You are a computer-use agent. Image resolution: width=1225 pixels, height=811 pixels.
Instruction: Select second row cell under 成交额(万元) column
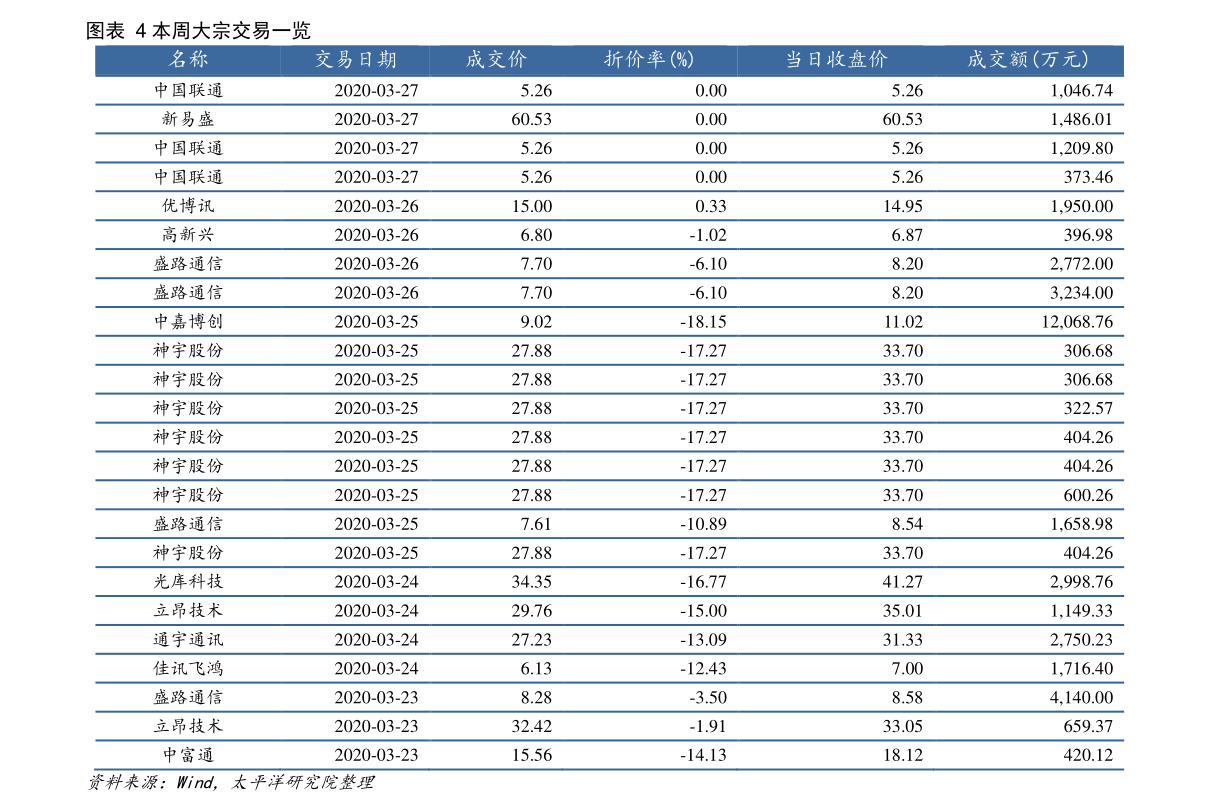(x=1028, y=119)
